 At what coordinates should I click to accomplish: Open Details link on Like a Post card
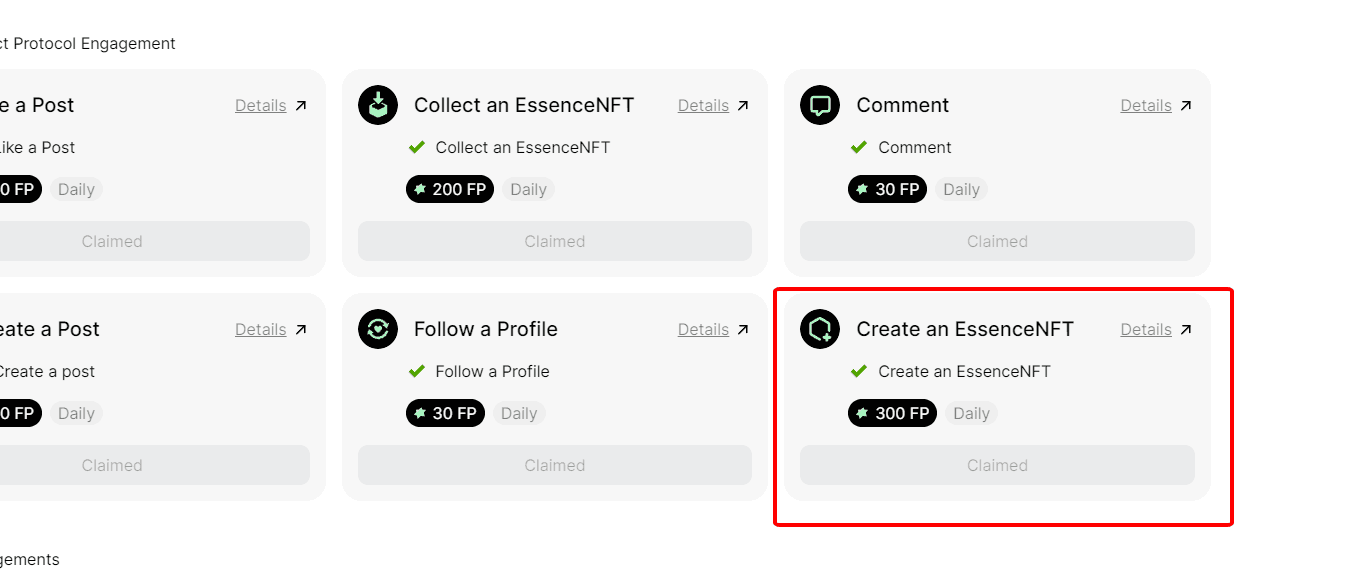261,105
